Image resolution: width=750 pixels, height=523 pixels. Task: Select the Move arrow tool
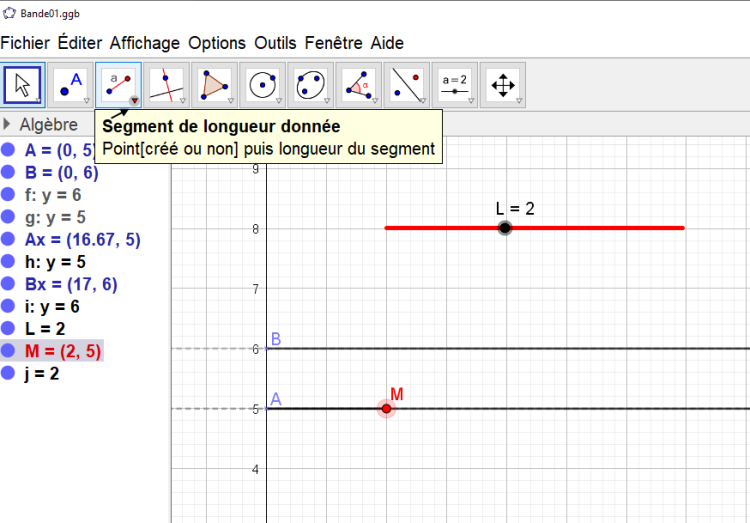22,85
